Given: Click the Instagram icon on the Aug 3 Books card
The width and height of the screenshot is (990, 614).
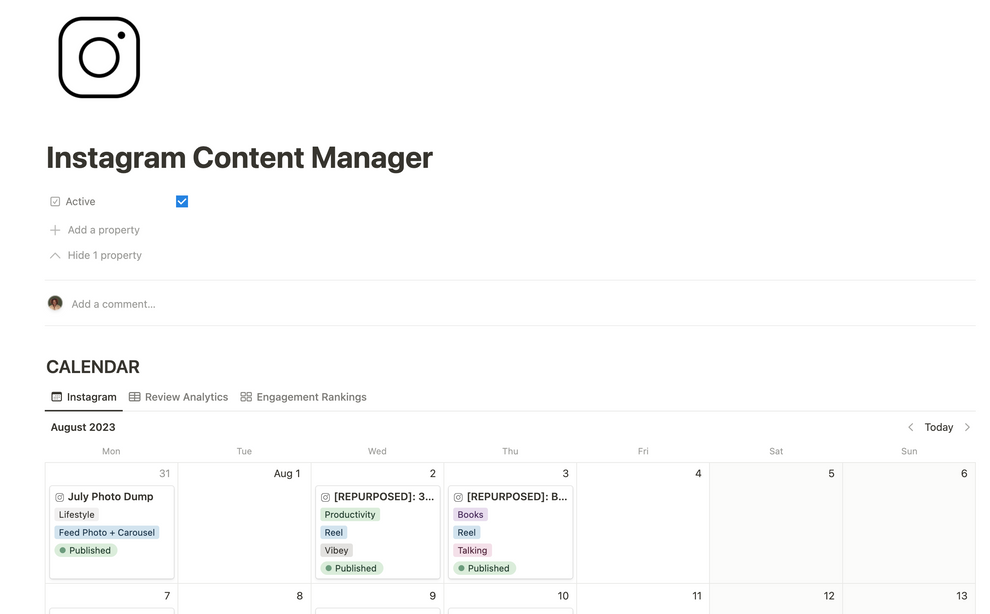Looking at the screenshot, I should (458, 496).
